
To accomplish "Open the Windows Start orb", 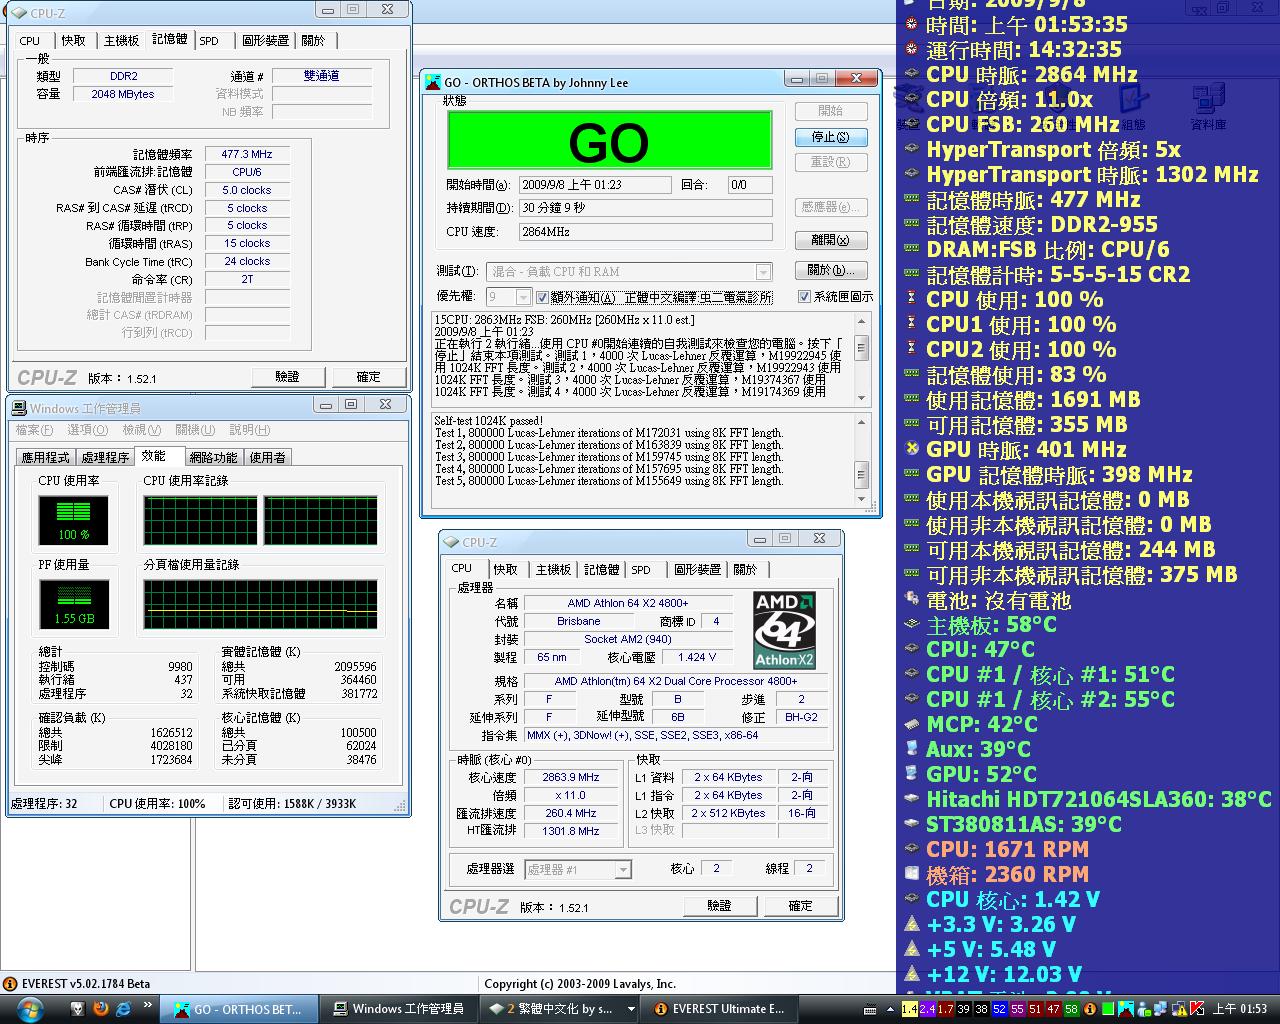I will click(29, 1009).
